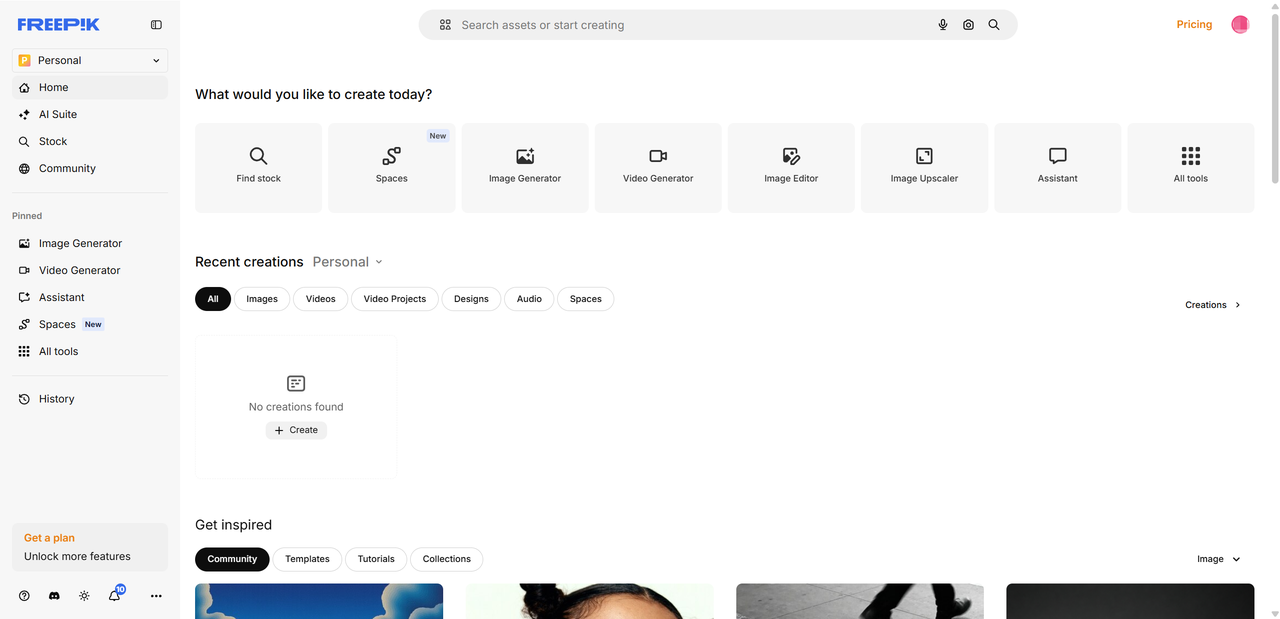Open the Pricing link
1280x619 pixels.
[1194, 25]
